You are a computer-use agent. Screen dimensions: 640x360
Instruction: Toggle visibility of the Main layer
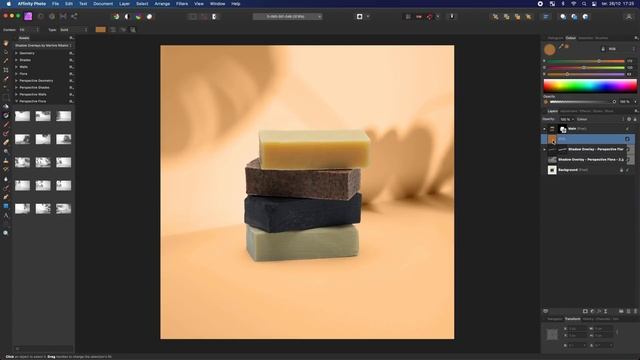pyautogui.click(x=627, y=129)
